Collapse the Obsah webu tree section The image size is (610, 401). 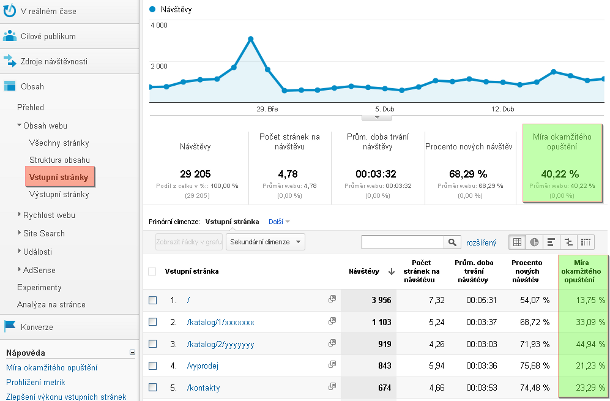[x=19, y=125]
